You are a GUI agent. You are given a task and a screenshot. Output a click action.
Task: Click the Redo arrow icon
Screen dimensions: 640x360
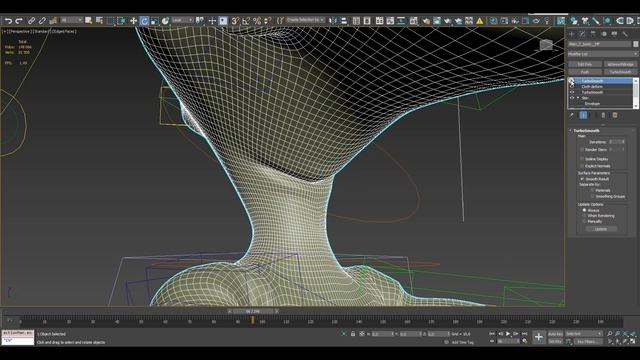(x=19, y=20)
